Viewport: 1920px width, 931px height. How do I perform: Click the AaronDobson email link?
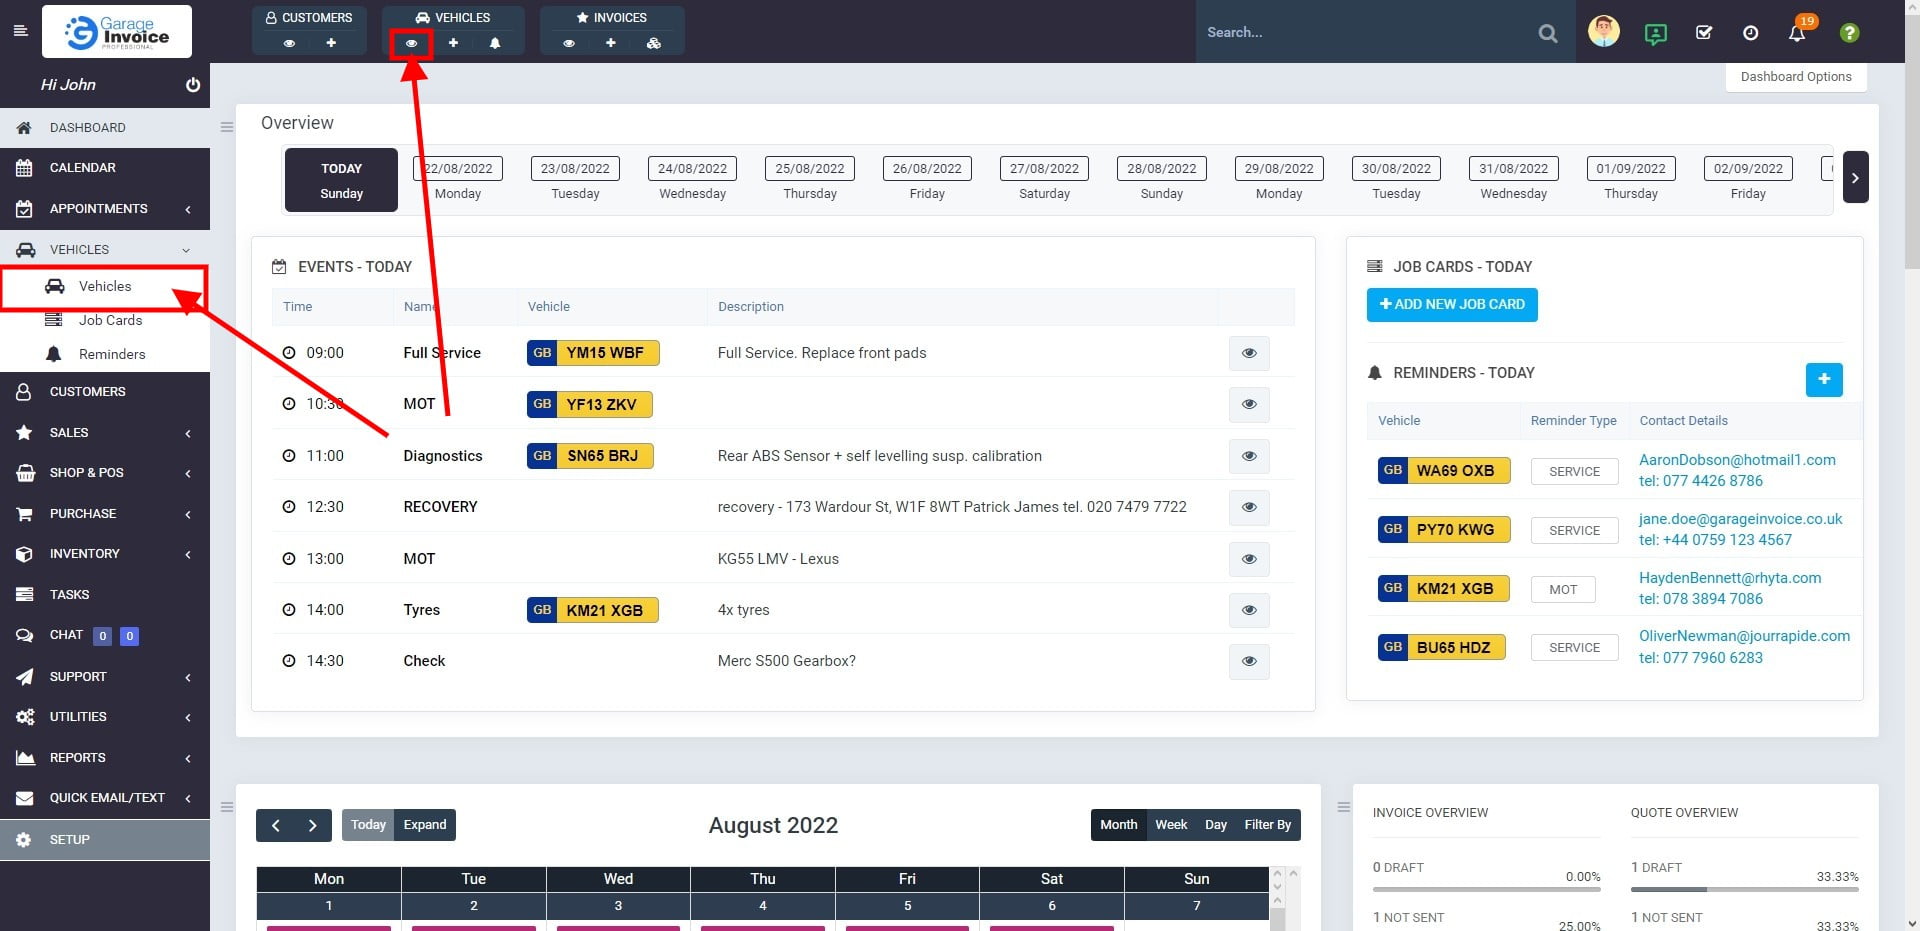pyautogui.click(x=1736, y=460)
